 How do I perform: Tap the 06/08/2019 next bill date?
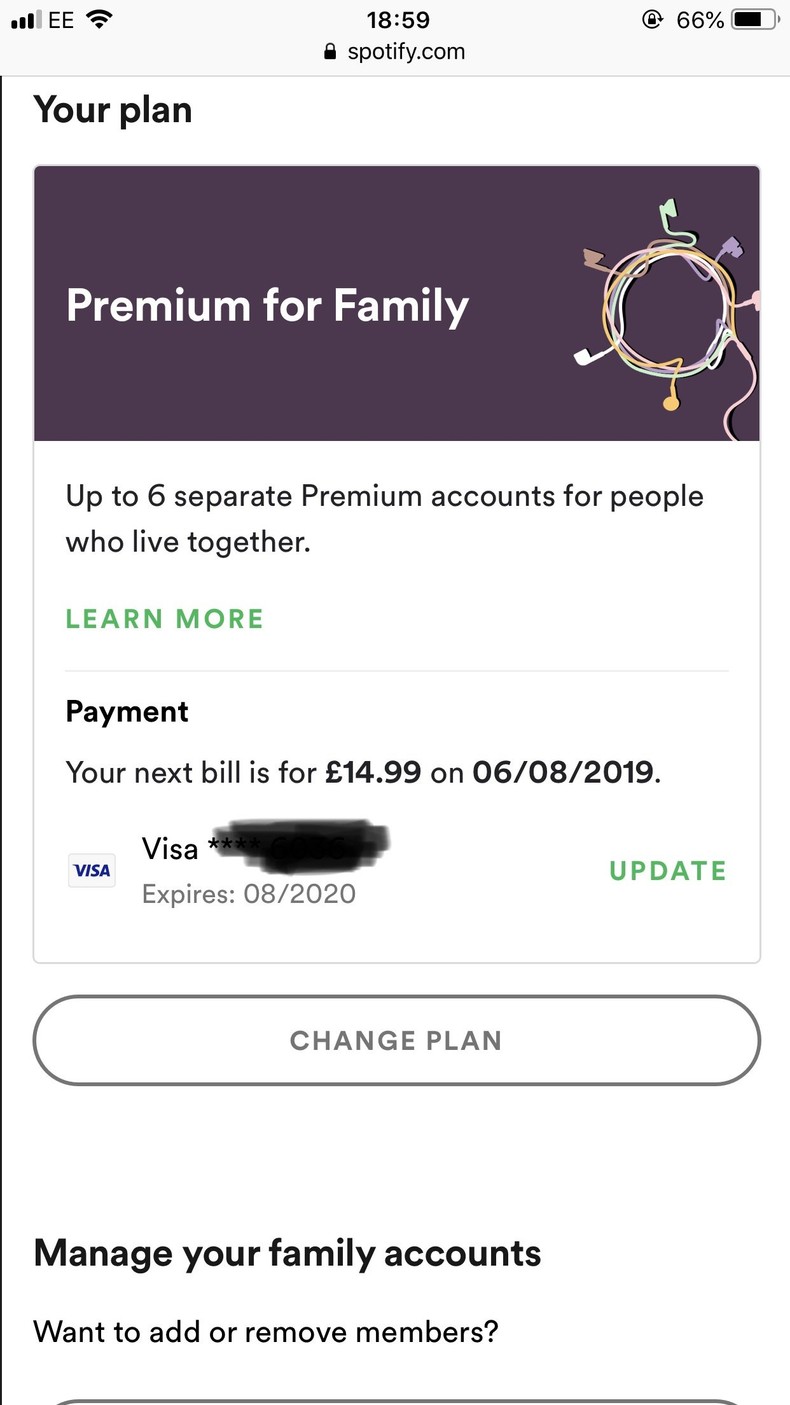coord(563,772)
